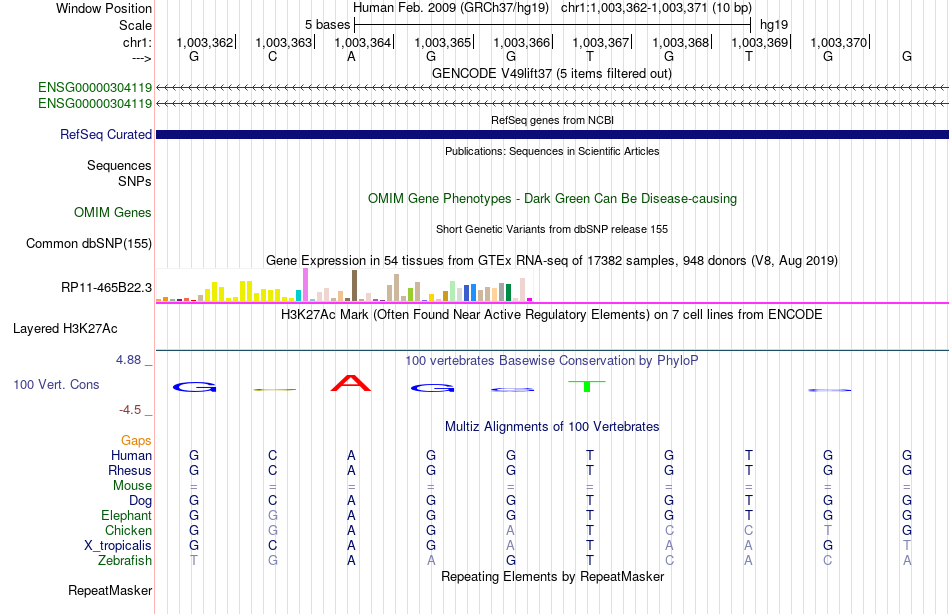Click the OMIM Gene Phenotypes track title
The image size is (950, 614).
pos(553,199)
